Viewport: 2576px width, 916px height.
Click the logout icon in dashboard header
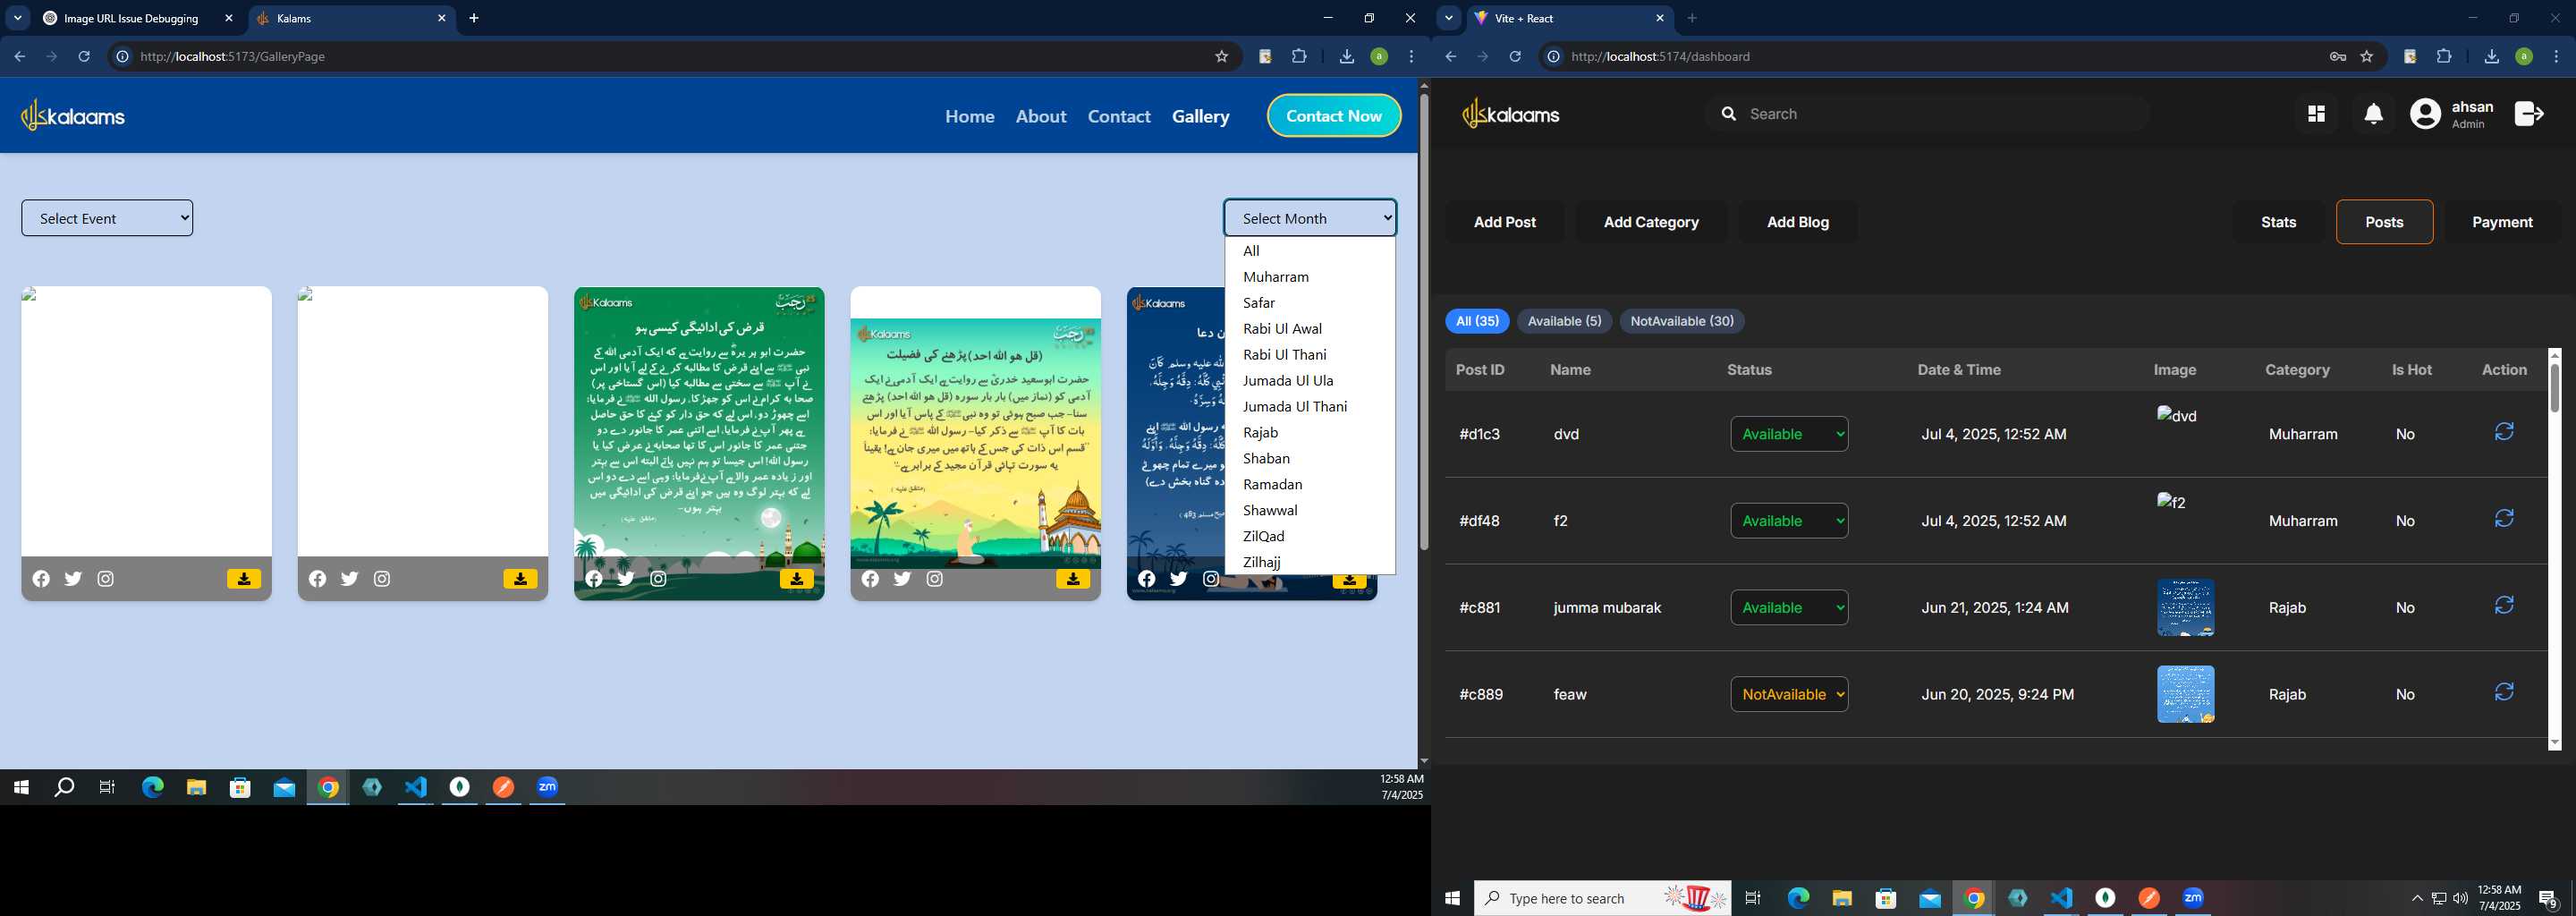pos(2529,114)
